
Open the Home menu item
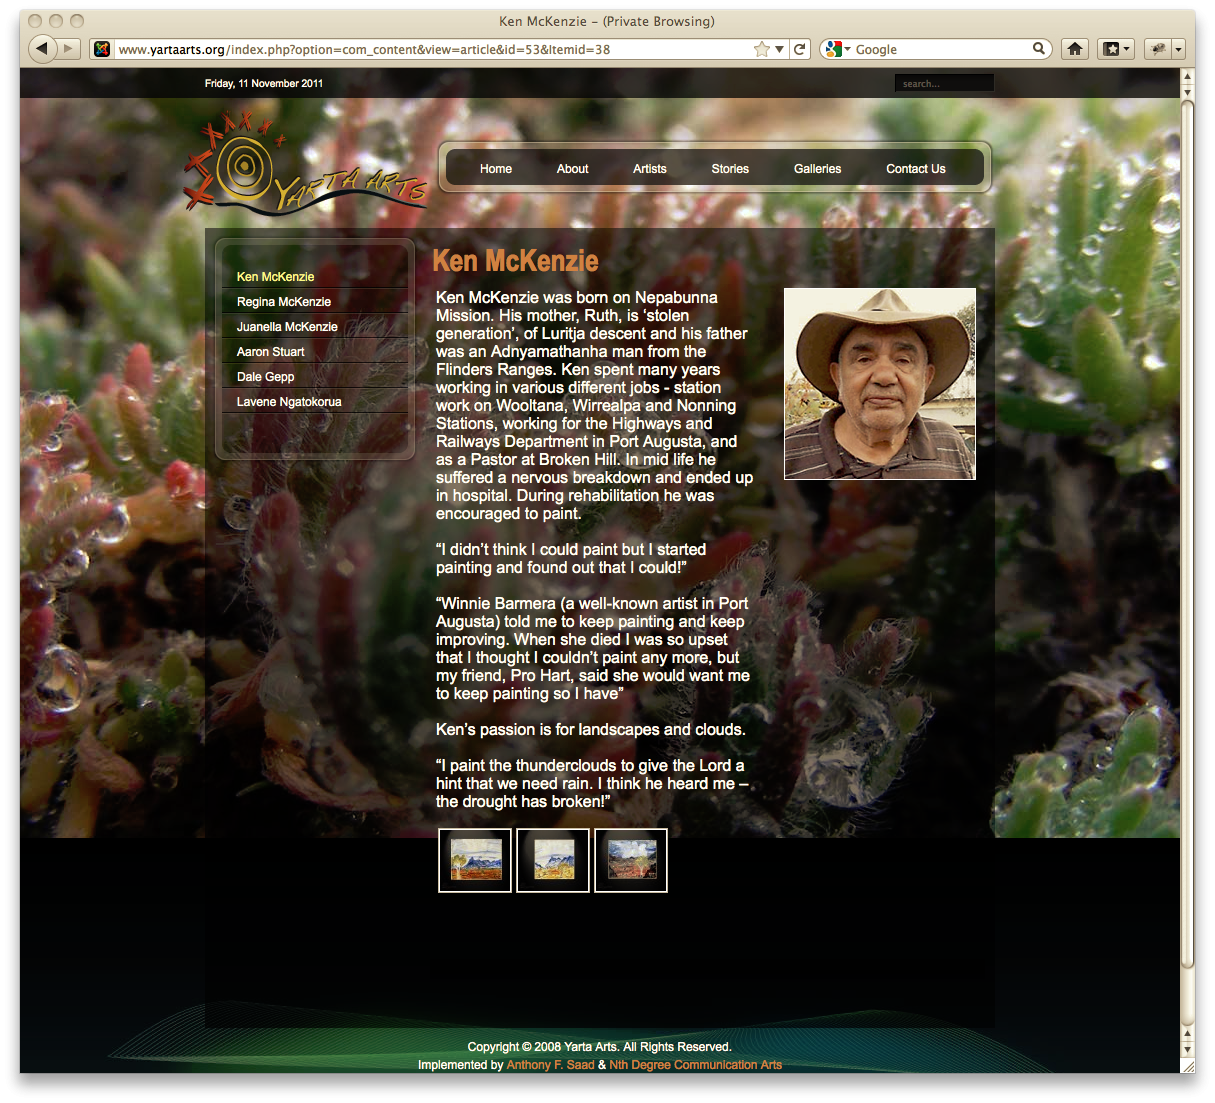click(496, 169)
